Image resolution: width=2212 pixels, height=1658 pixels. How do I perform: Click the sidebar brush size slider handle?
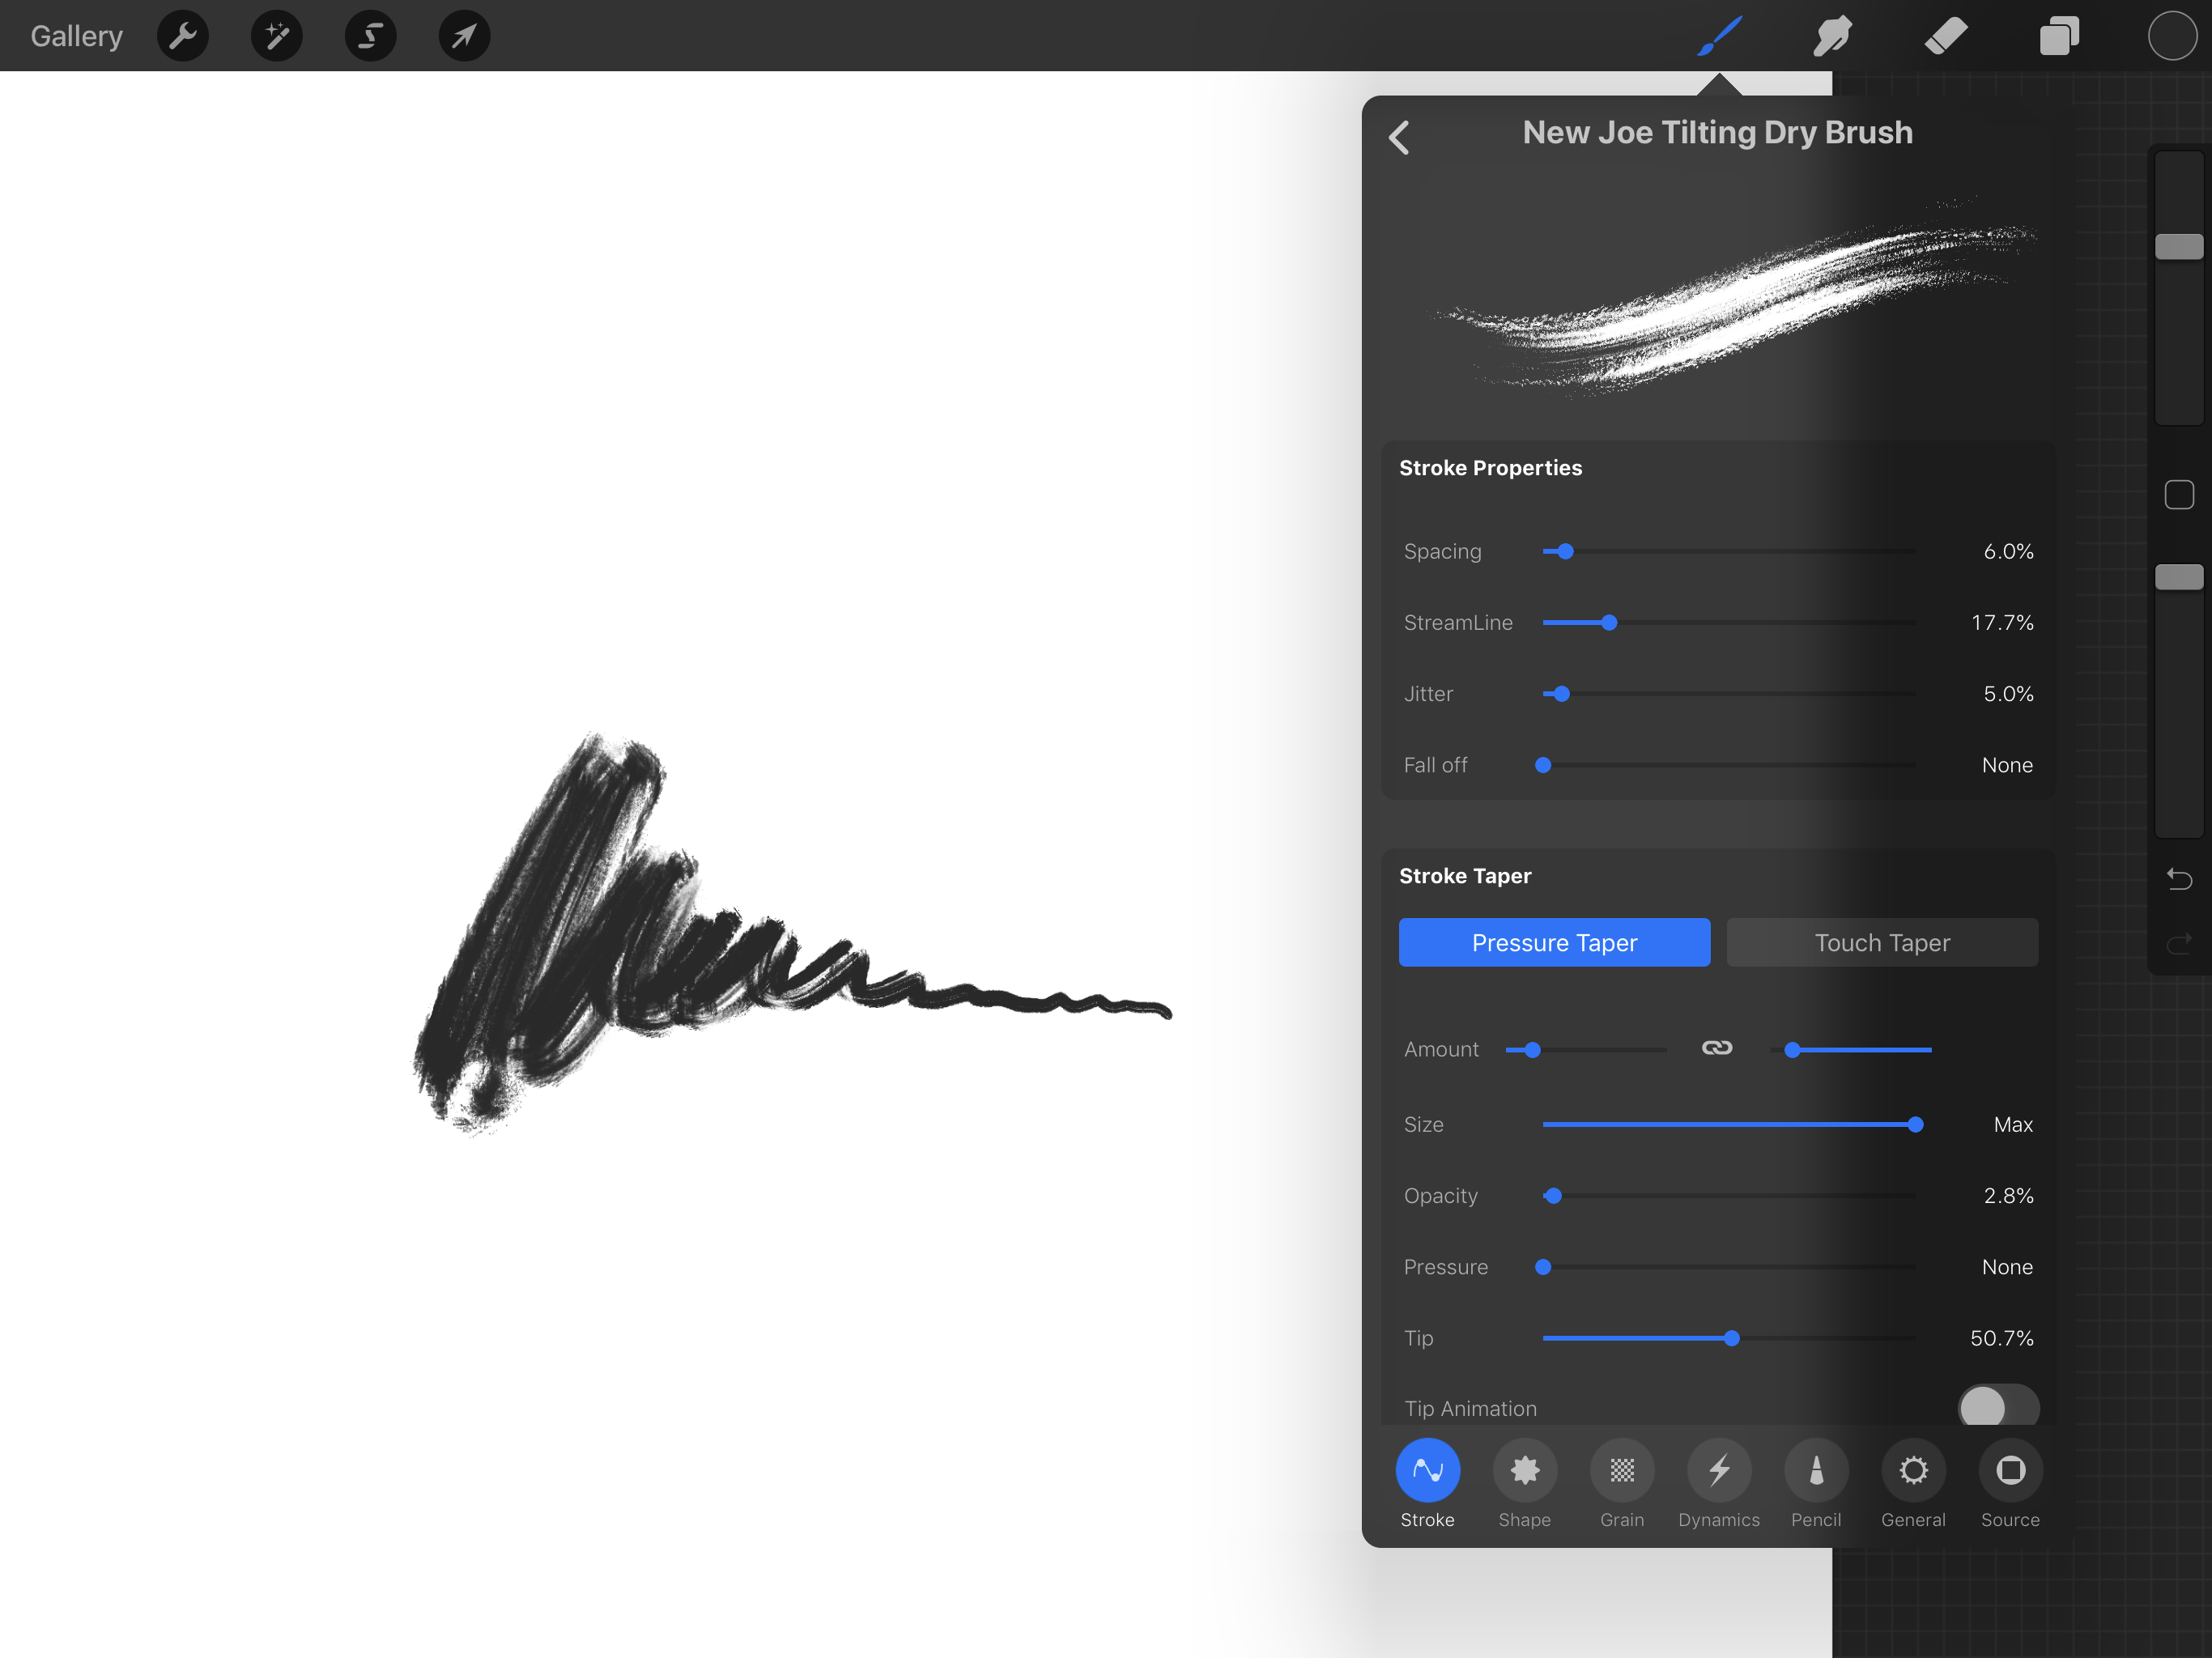coord(2179,246)
